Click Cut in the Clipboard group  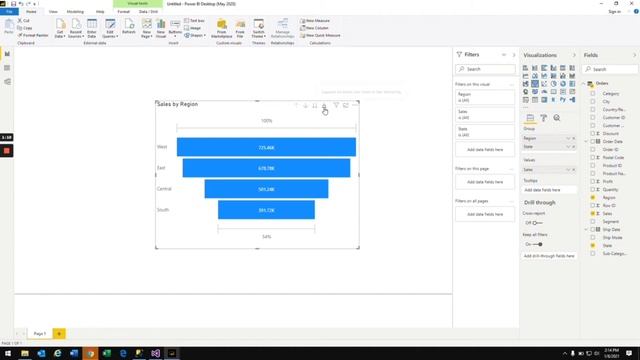23,20
